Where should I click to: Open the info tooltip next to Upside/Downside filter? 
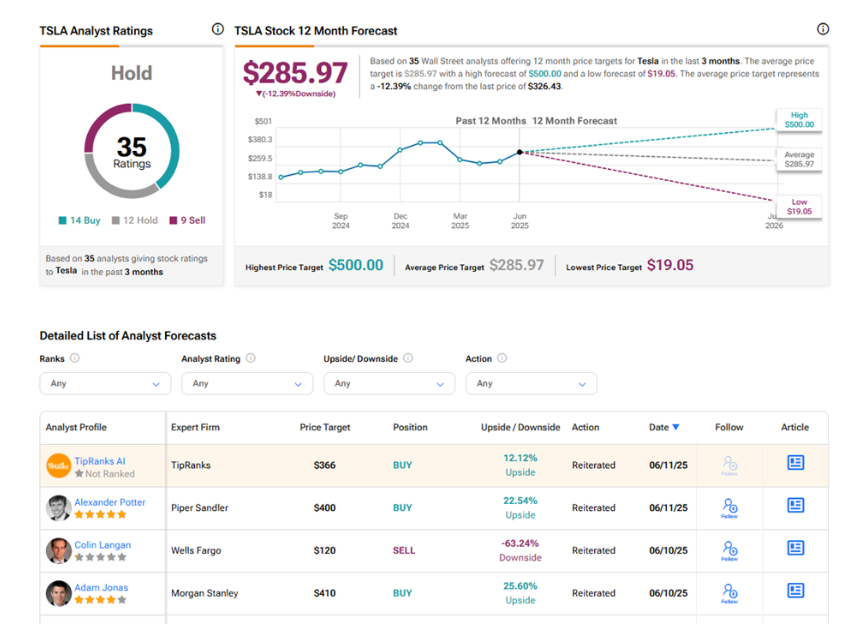pyautogui.click(x=408, y=358)
